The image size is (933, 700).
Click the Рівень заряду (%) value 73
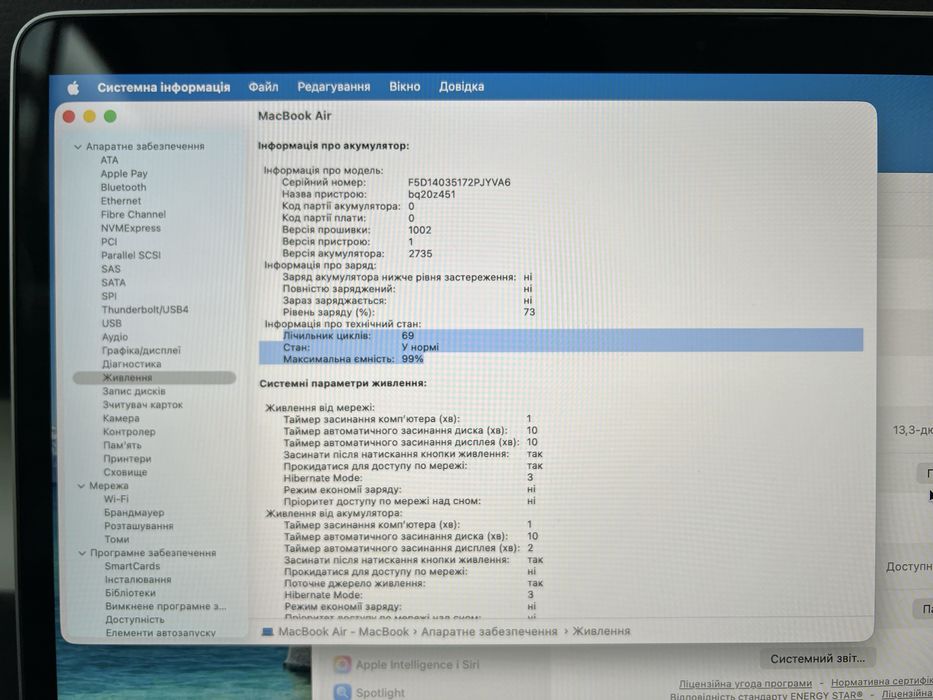pos(529,312)
